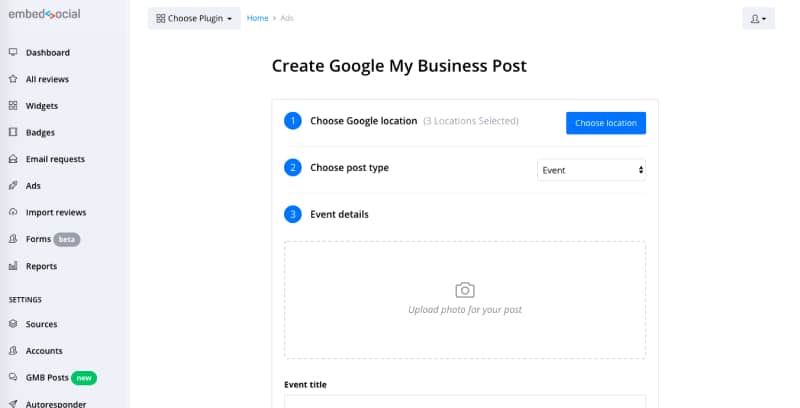The image size is (800, 408).
Task: Click the 'Choose post type' label
Action: coord(349,168)
